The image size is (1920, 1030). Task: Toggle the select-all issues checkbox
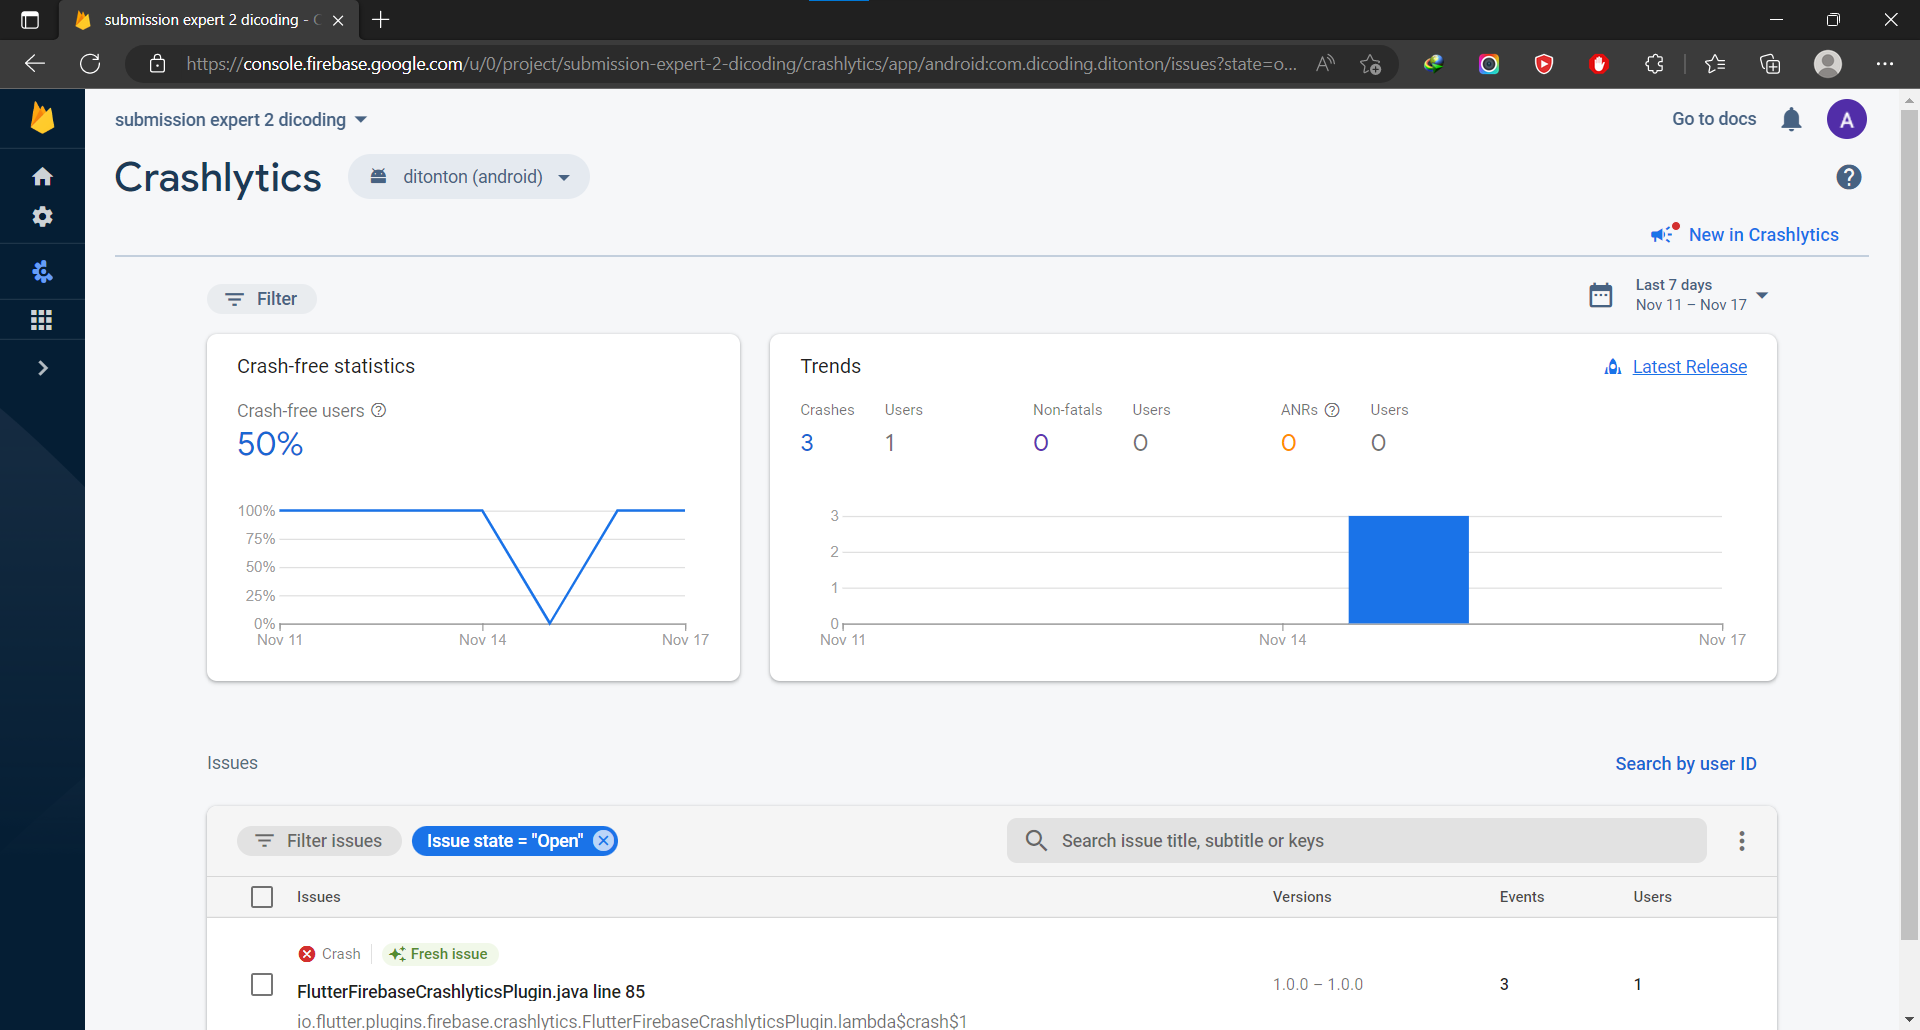coord(261,896)
